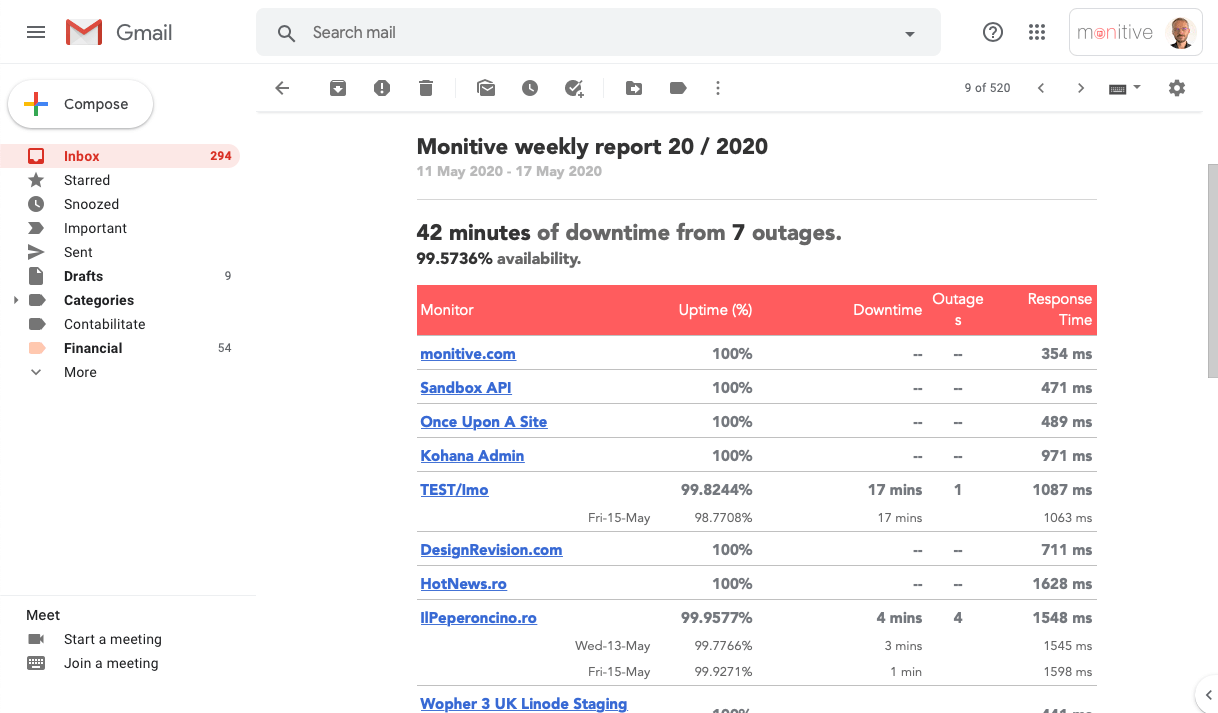Screen dimensions: 1218x713
Task: Mark as unread using the envelope icon
Action: tap(486, 88)
